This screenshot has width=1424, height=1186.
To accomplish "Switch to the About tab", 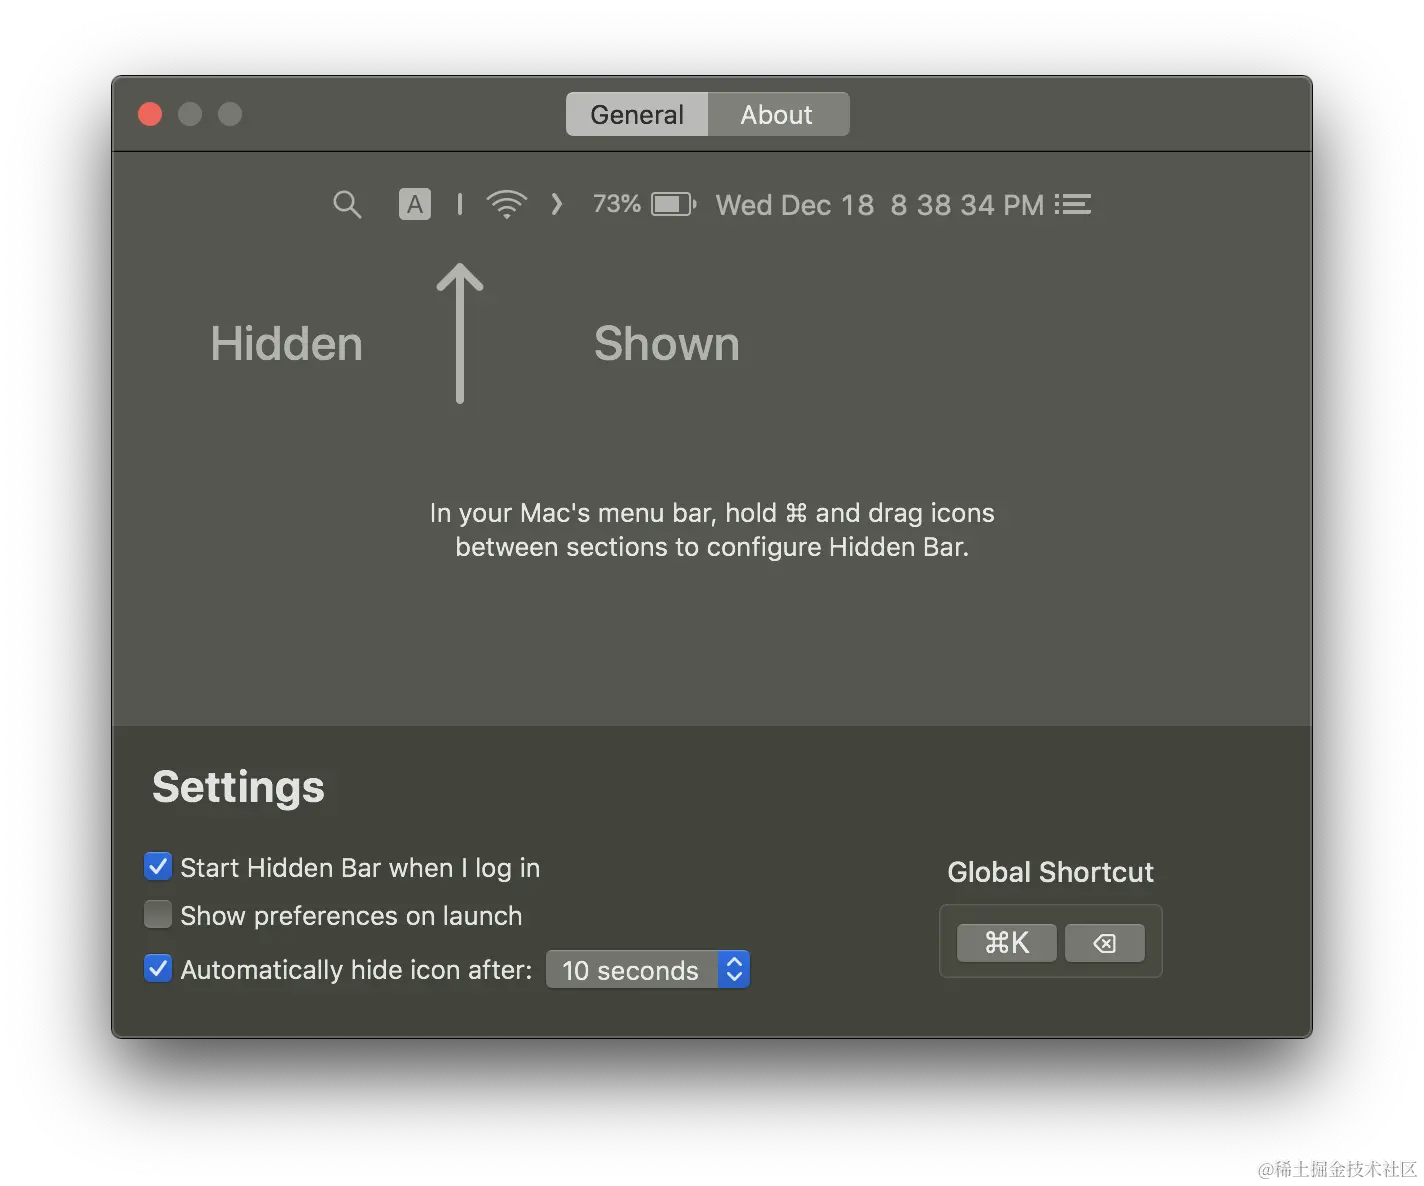I will (x=777, y=114).
